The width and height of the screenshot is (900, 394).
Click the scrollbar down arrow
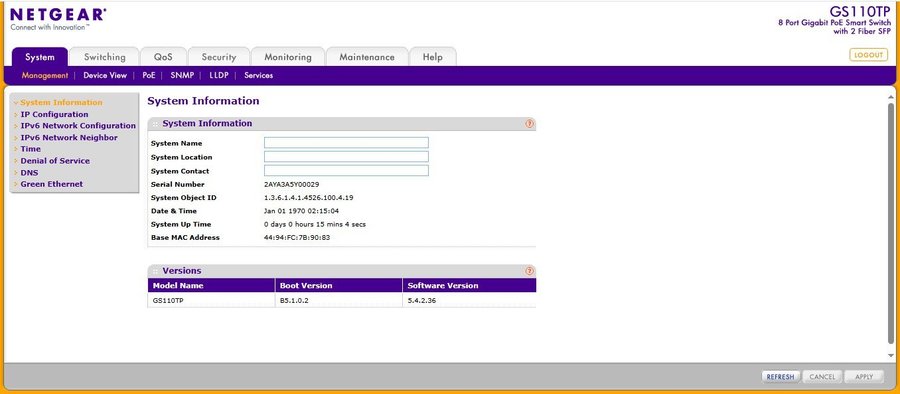click(x=891, y=356)
